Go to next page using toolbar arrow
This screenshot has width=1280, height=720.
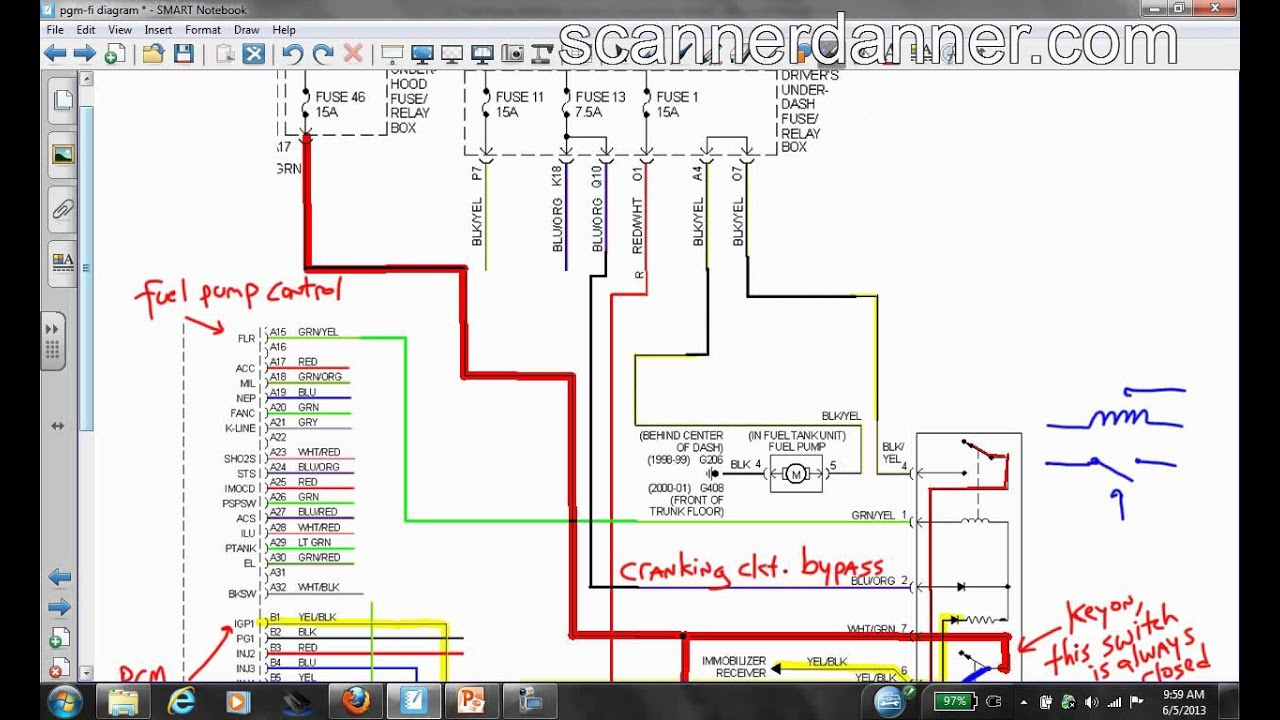pos(84,54)
